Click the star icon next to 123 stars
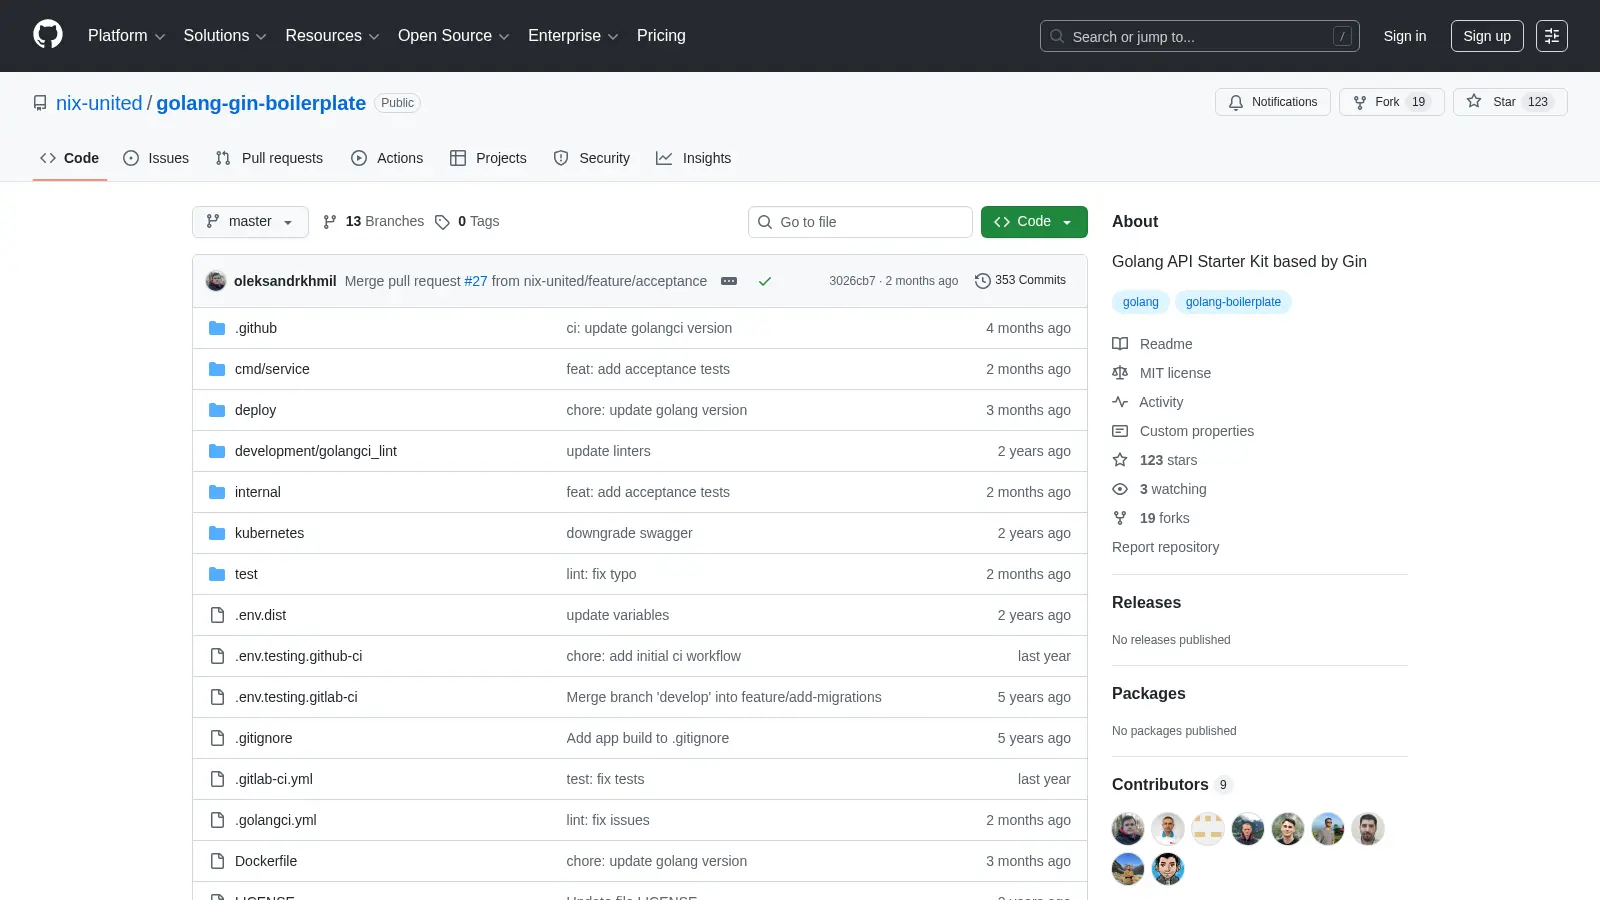Viewport: 1600px width, 900px height. point(1120,460)
